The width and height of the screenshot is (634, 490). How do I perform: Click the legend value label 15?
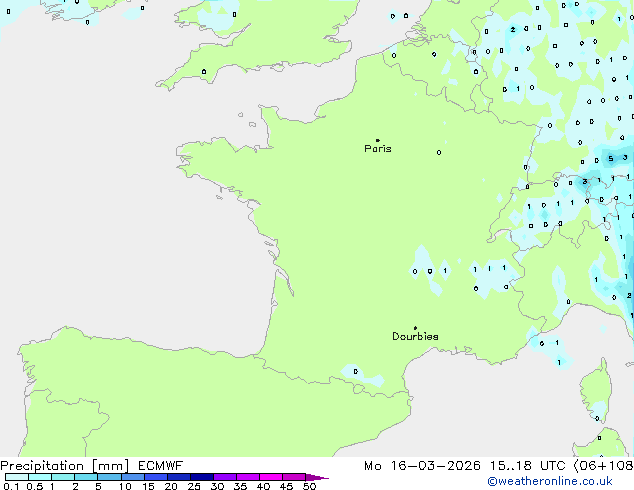148,487
